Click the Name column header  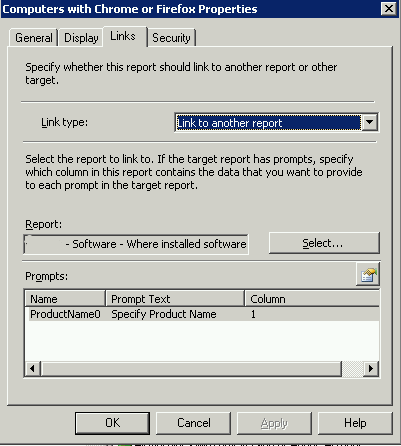pos(65,299)
